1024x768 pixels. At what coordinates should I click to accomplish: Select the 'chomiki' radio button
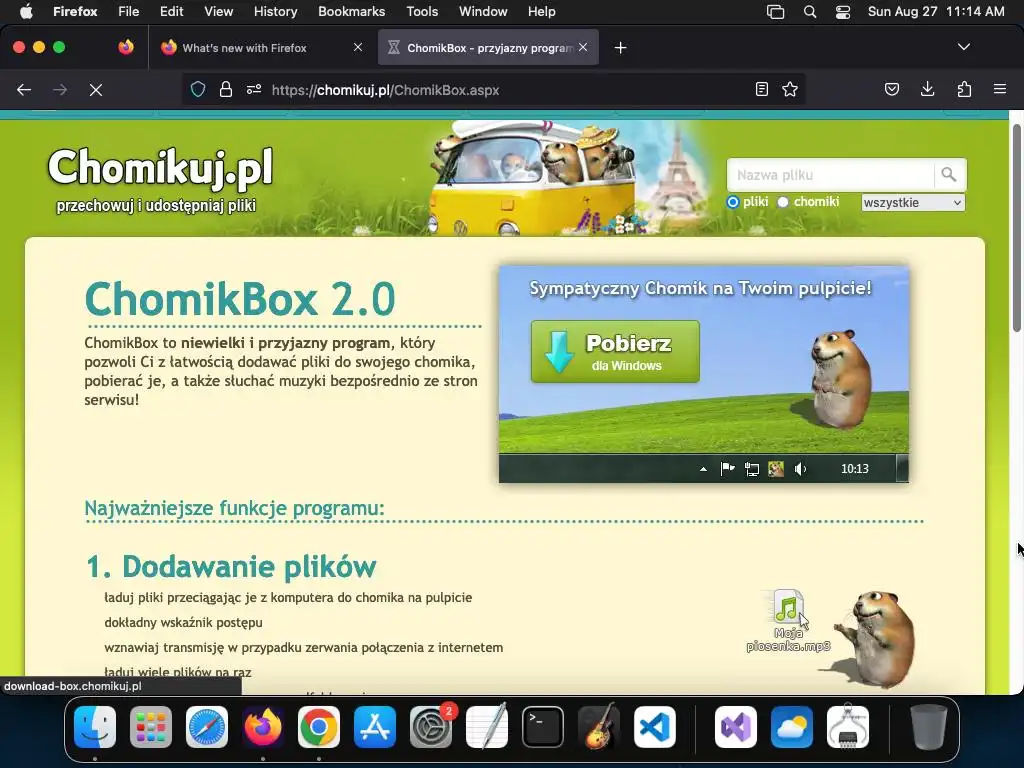click(783, 202)
